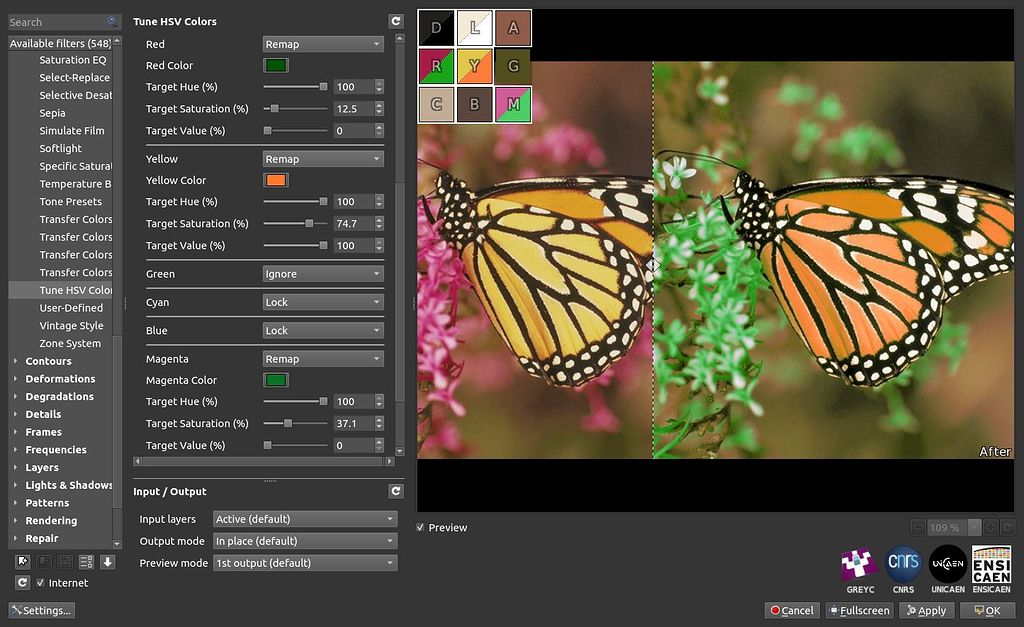Open the plugin Settings dialog
Screen dimensions: 1024x627
(40, 610)
